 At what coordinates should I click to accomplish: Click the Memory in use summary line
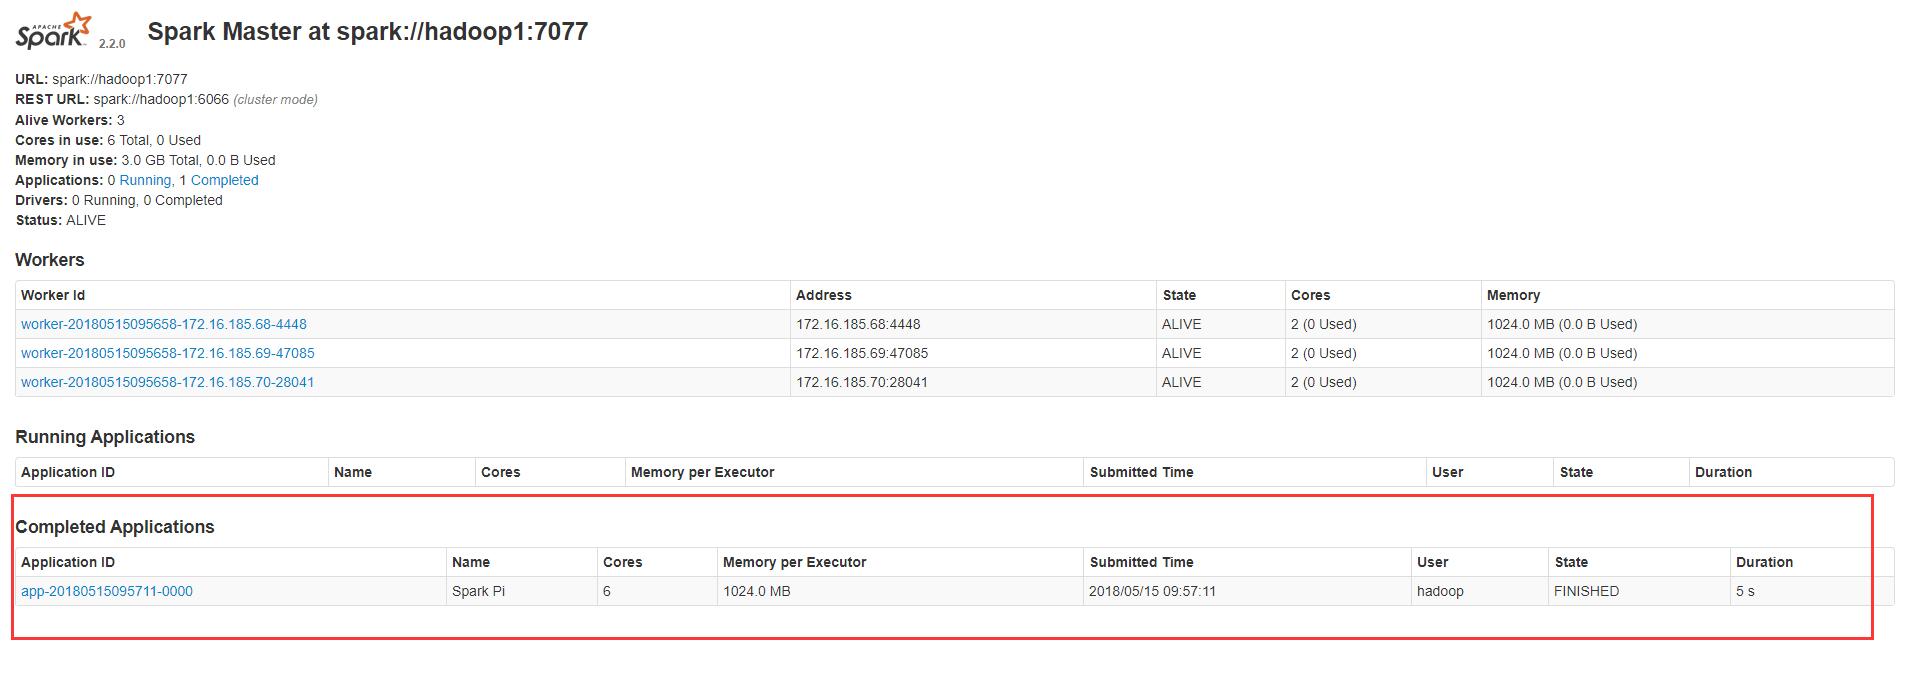coord(145,160)
